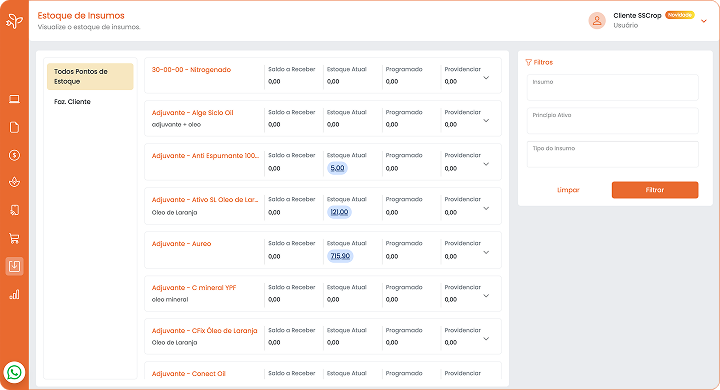Click the 121,00 Estoque Atual badge

(x=339, y=212)
